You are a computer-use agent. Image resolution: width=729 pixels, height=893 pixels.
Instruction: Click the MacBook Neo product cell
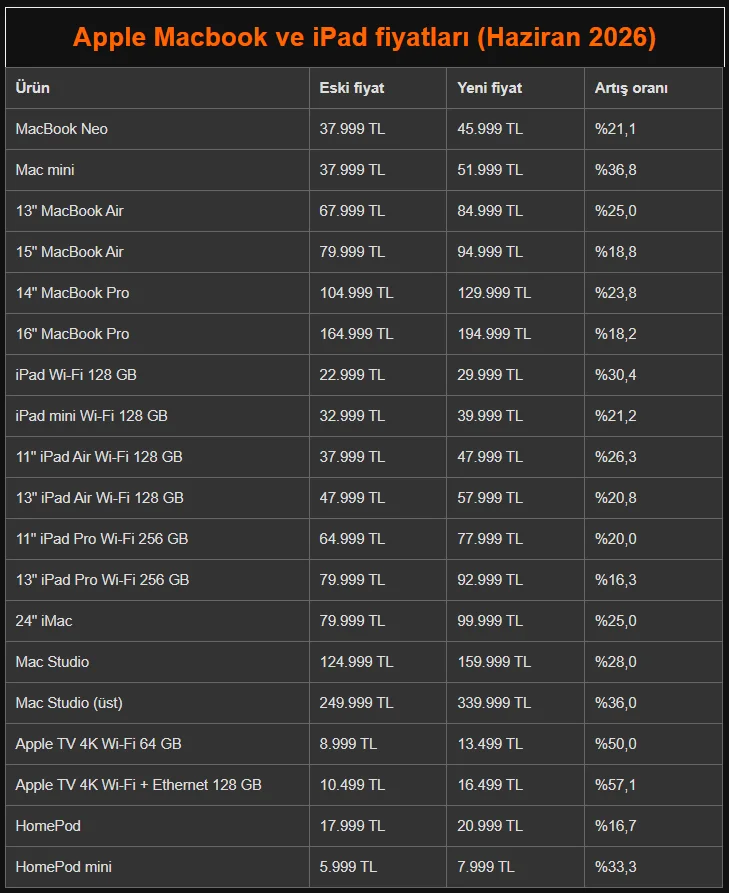pos(157,129)
